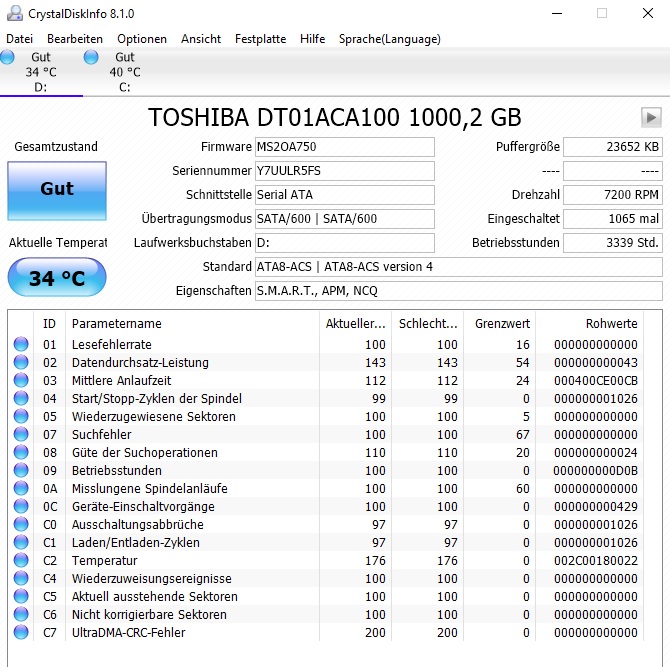Open the Bearbeiten menu

[x=75, y=39]
